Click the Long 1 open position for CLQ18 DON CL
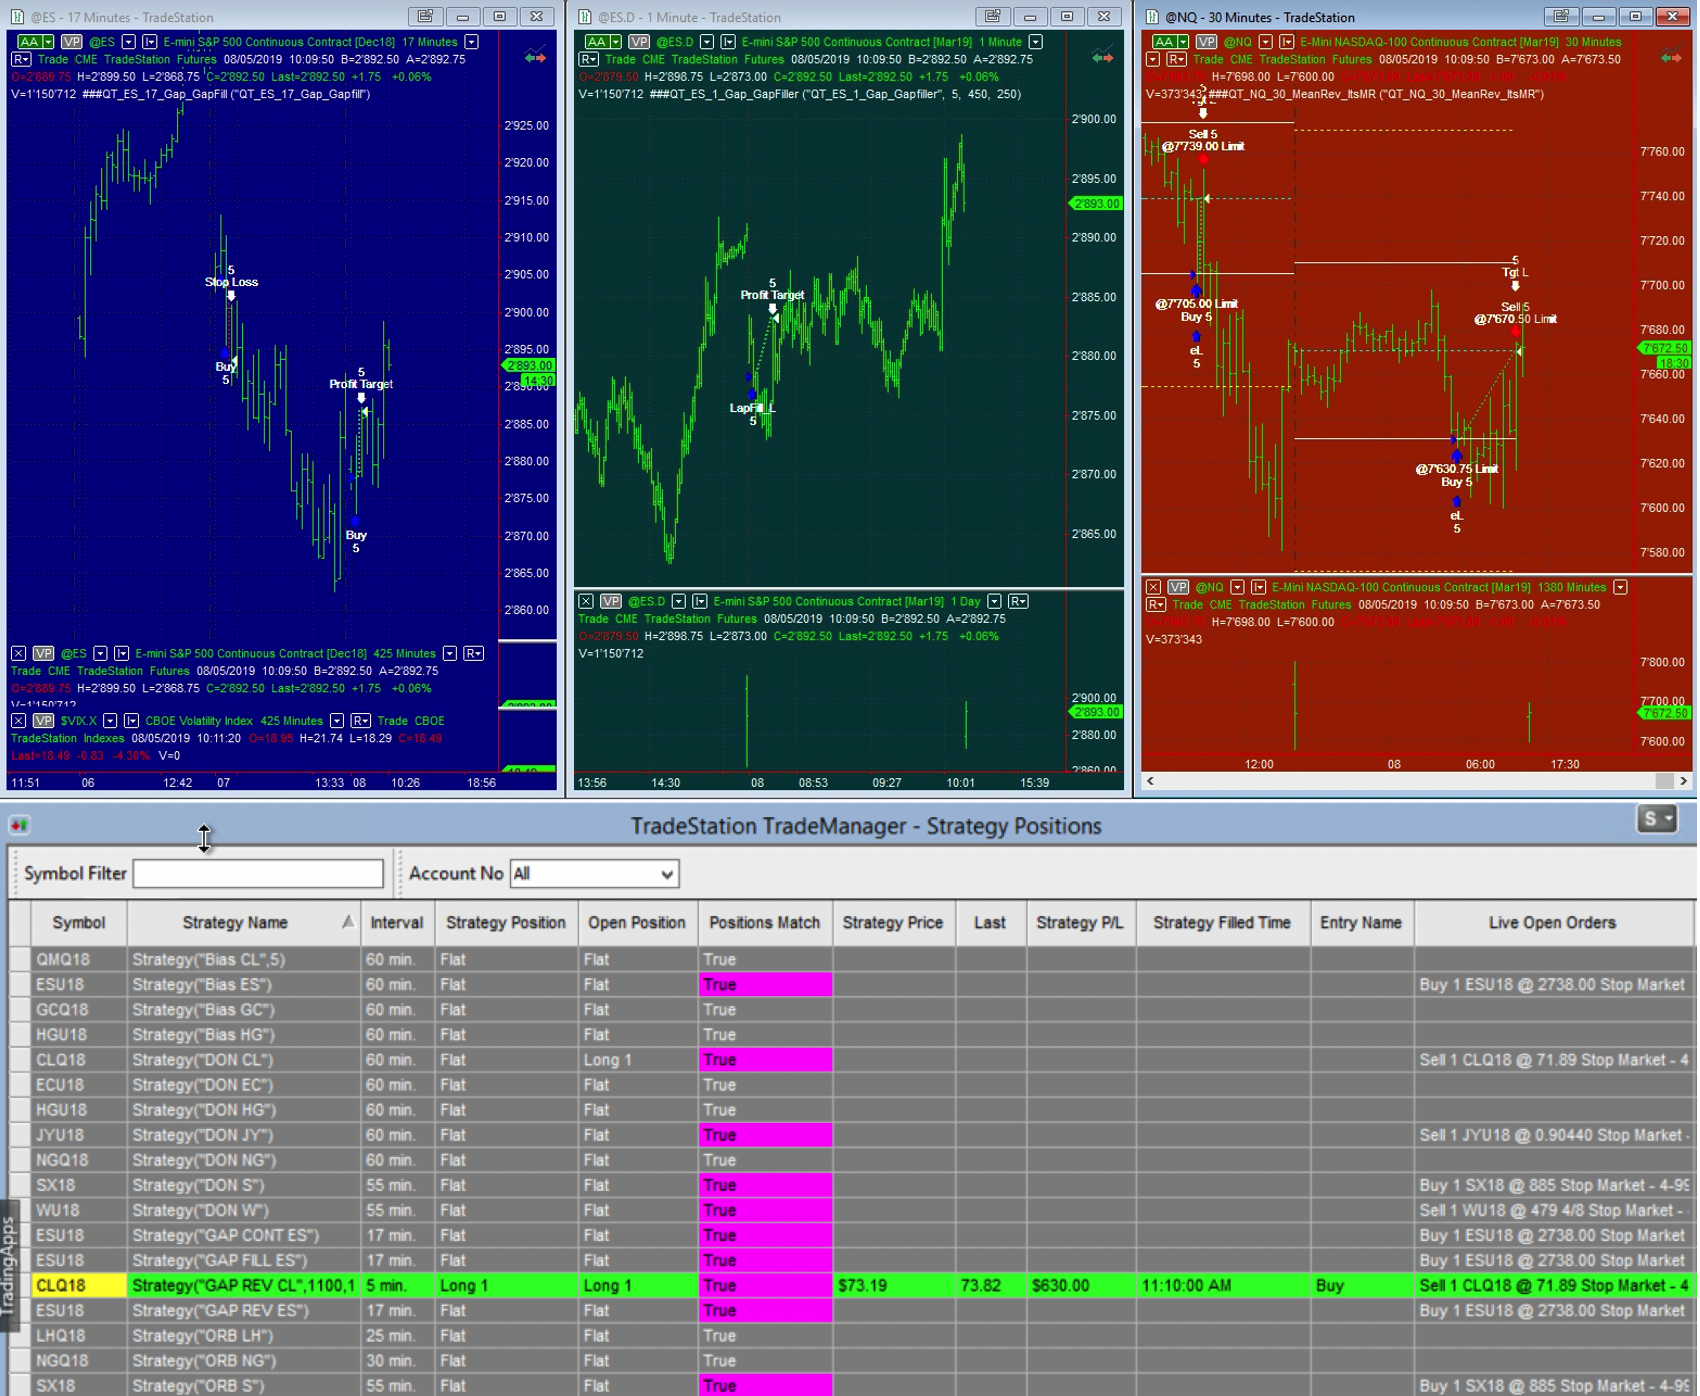 click(637, 1060)
